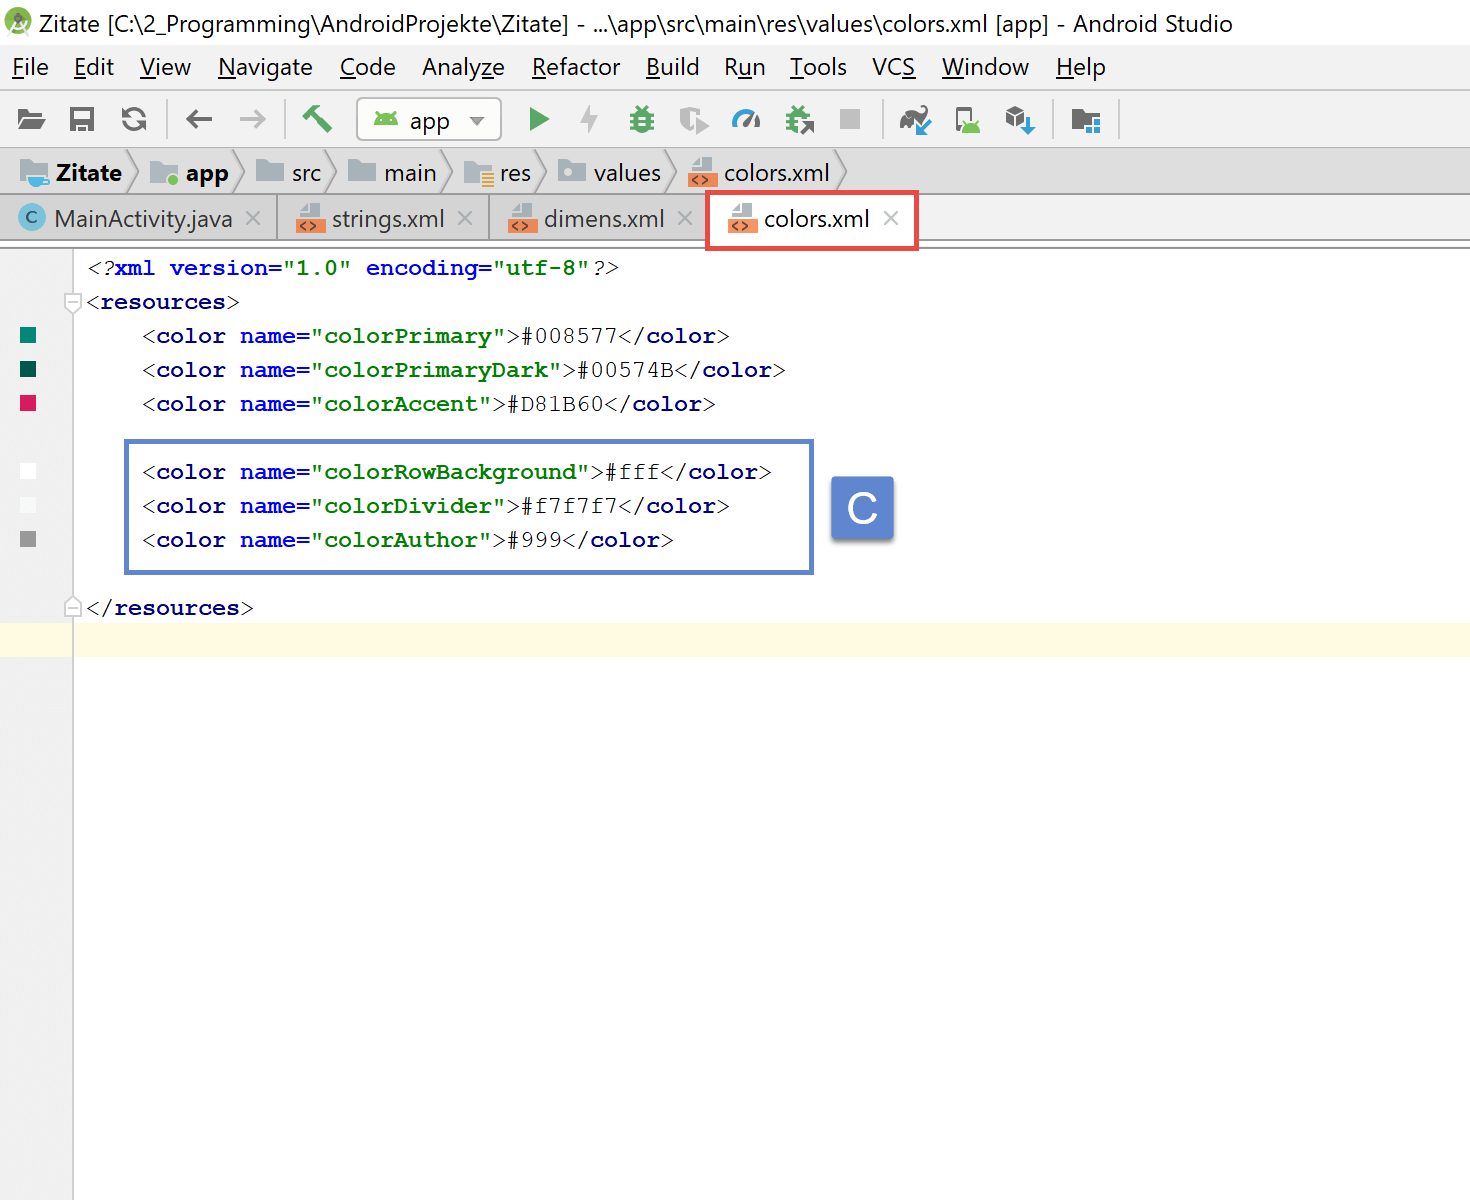The height and width of the screenshot is (1200, 1470).
Task: Click the gray colorAuthor gutter swatch
Action: [28, 539]
